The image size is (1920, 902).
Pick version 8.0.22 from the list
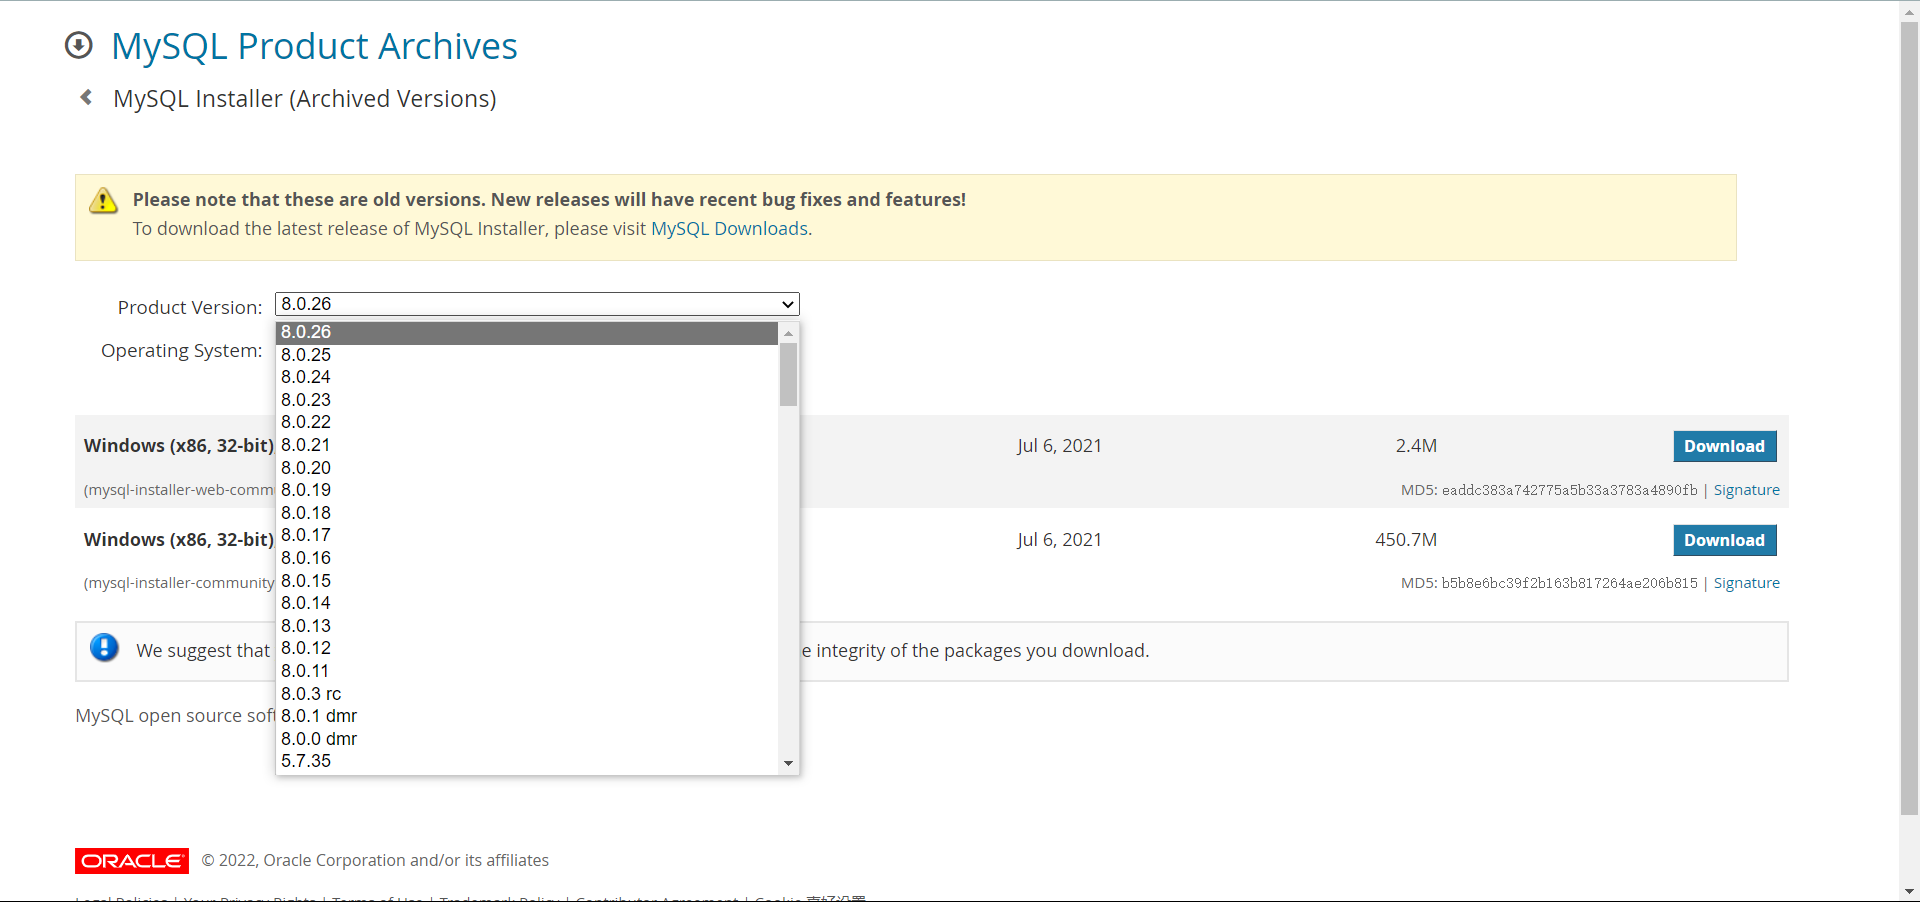(x=527, y=422)
